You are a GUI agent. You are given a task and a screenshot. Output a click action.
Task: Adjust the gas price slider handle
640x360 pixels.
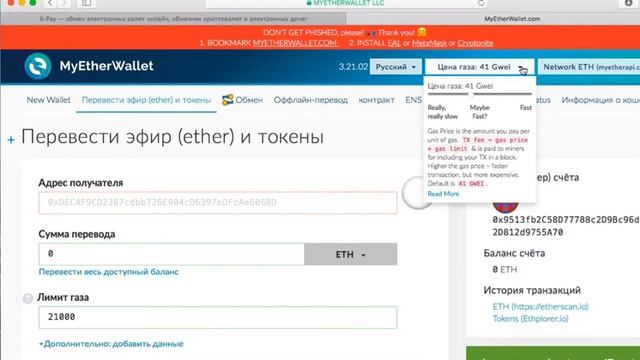[471, 94]
